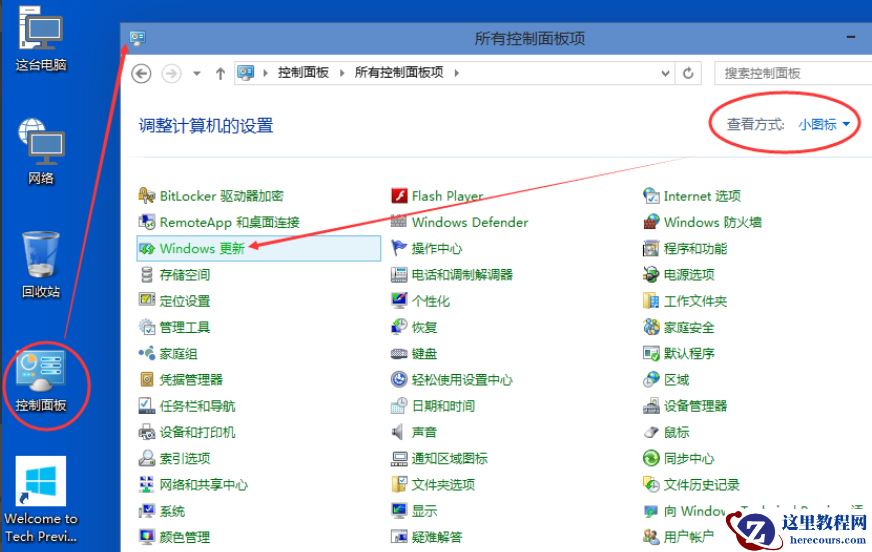Expand chevron after 控制面板 breadcrumb
The height and width of the screenshot is (552, 872).
tap(341, 73)
